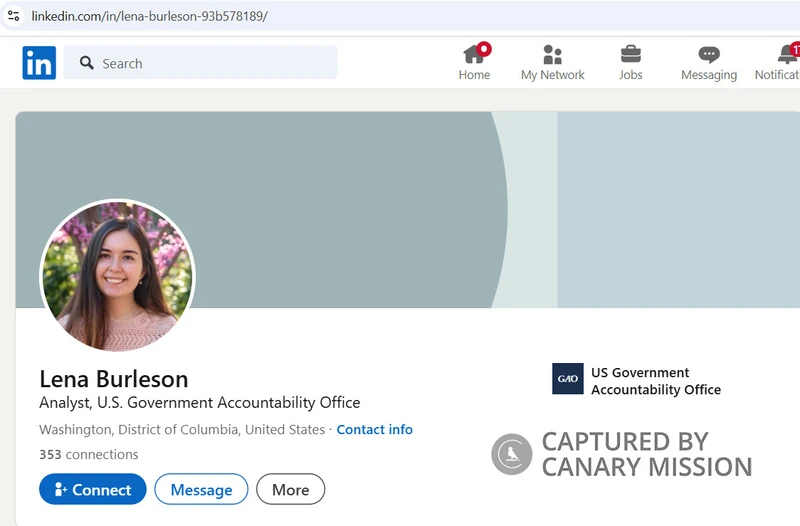Image resolution: width=800 pixels, height=526 pixels.
Task: Open the Jobs briefcase icon
Action: click(631, 54)
